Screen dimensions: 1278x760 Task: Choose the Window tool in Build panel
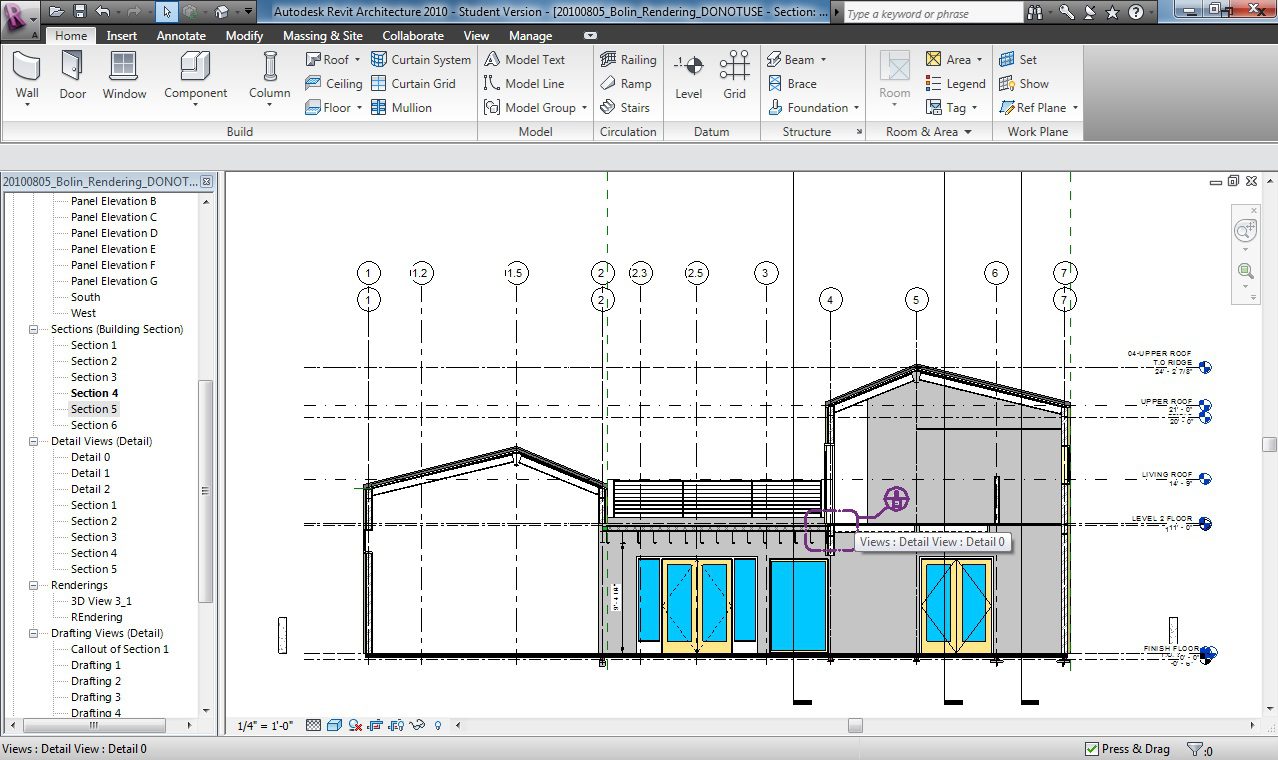(124, 67)
